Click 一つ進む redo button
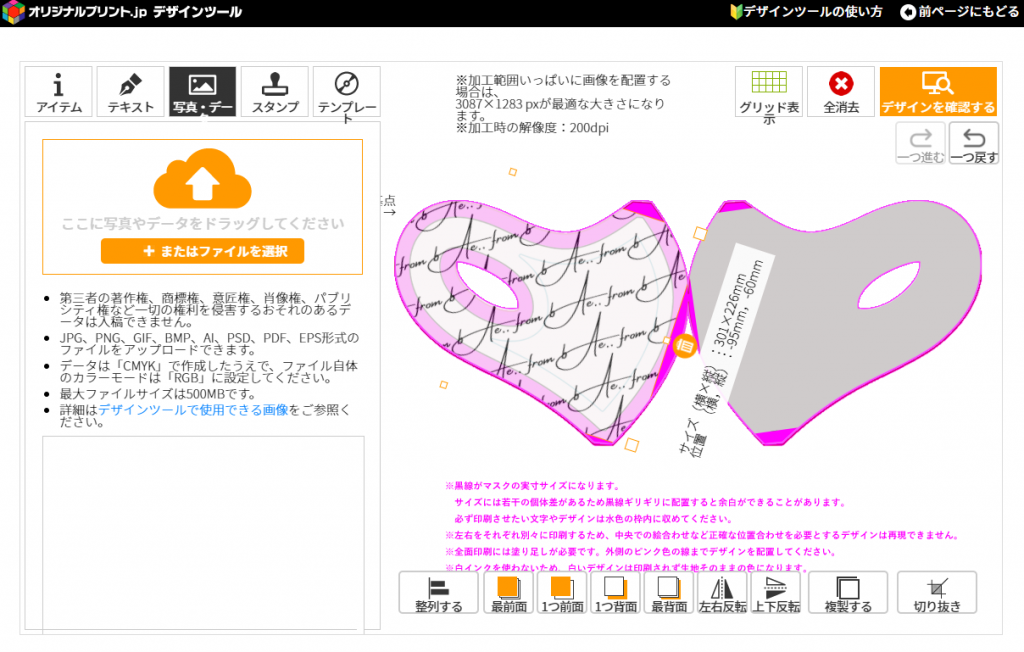Screen dimensions: 1024x652 coord(920,143)
